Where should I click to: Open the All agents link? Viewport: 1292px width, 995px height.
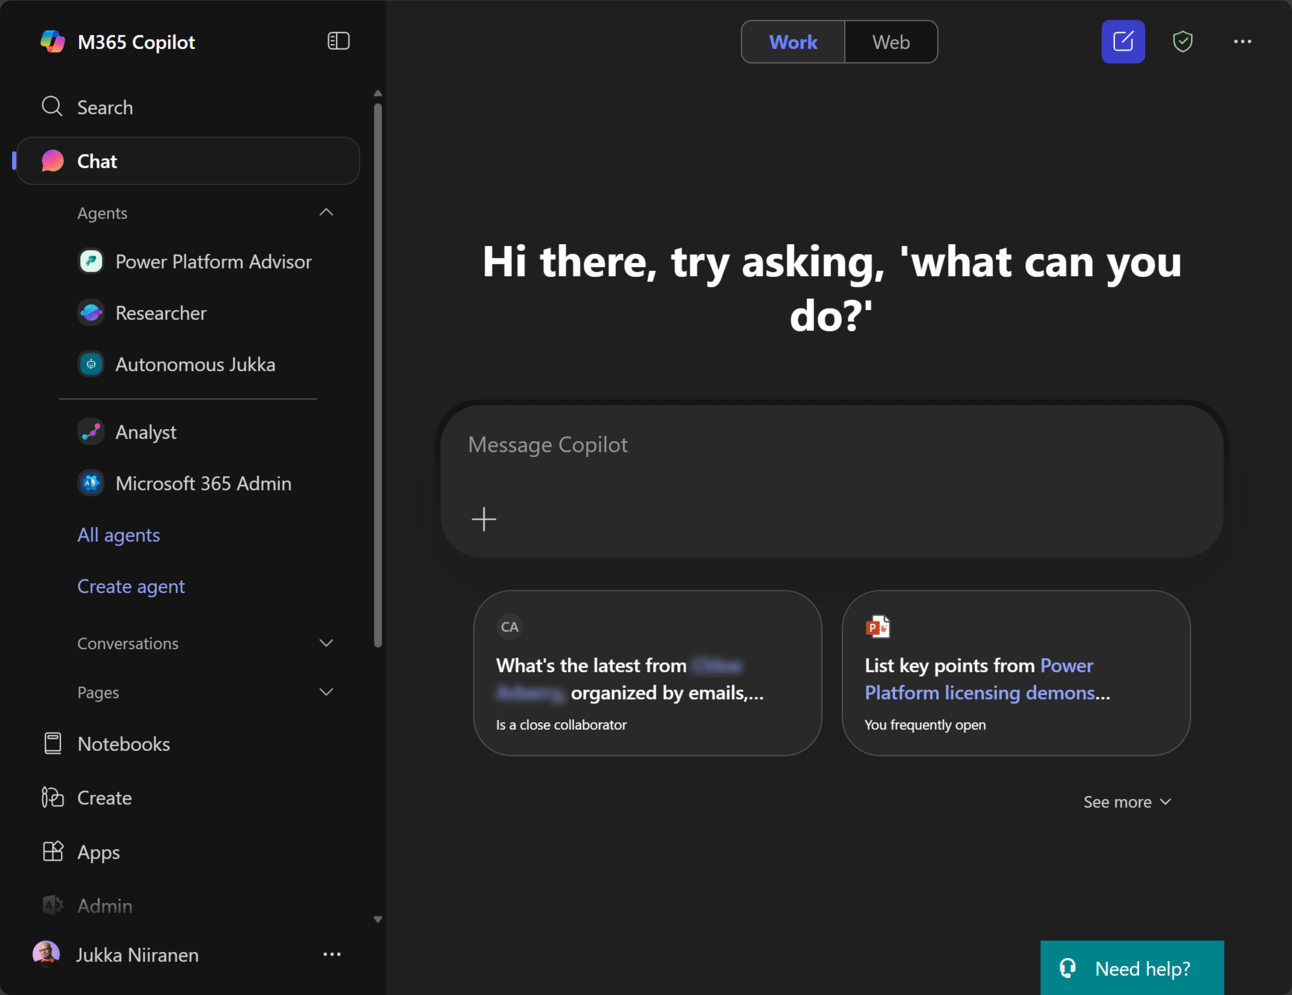pyautogui.click(x=118, y=535)
